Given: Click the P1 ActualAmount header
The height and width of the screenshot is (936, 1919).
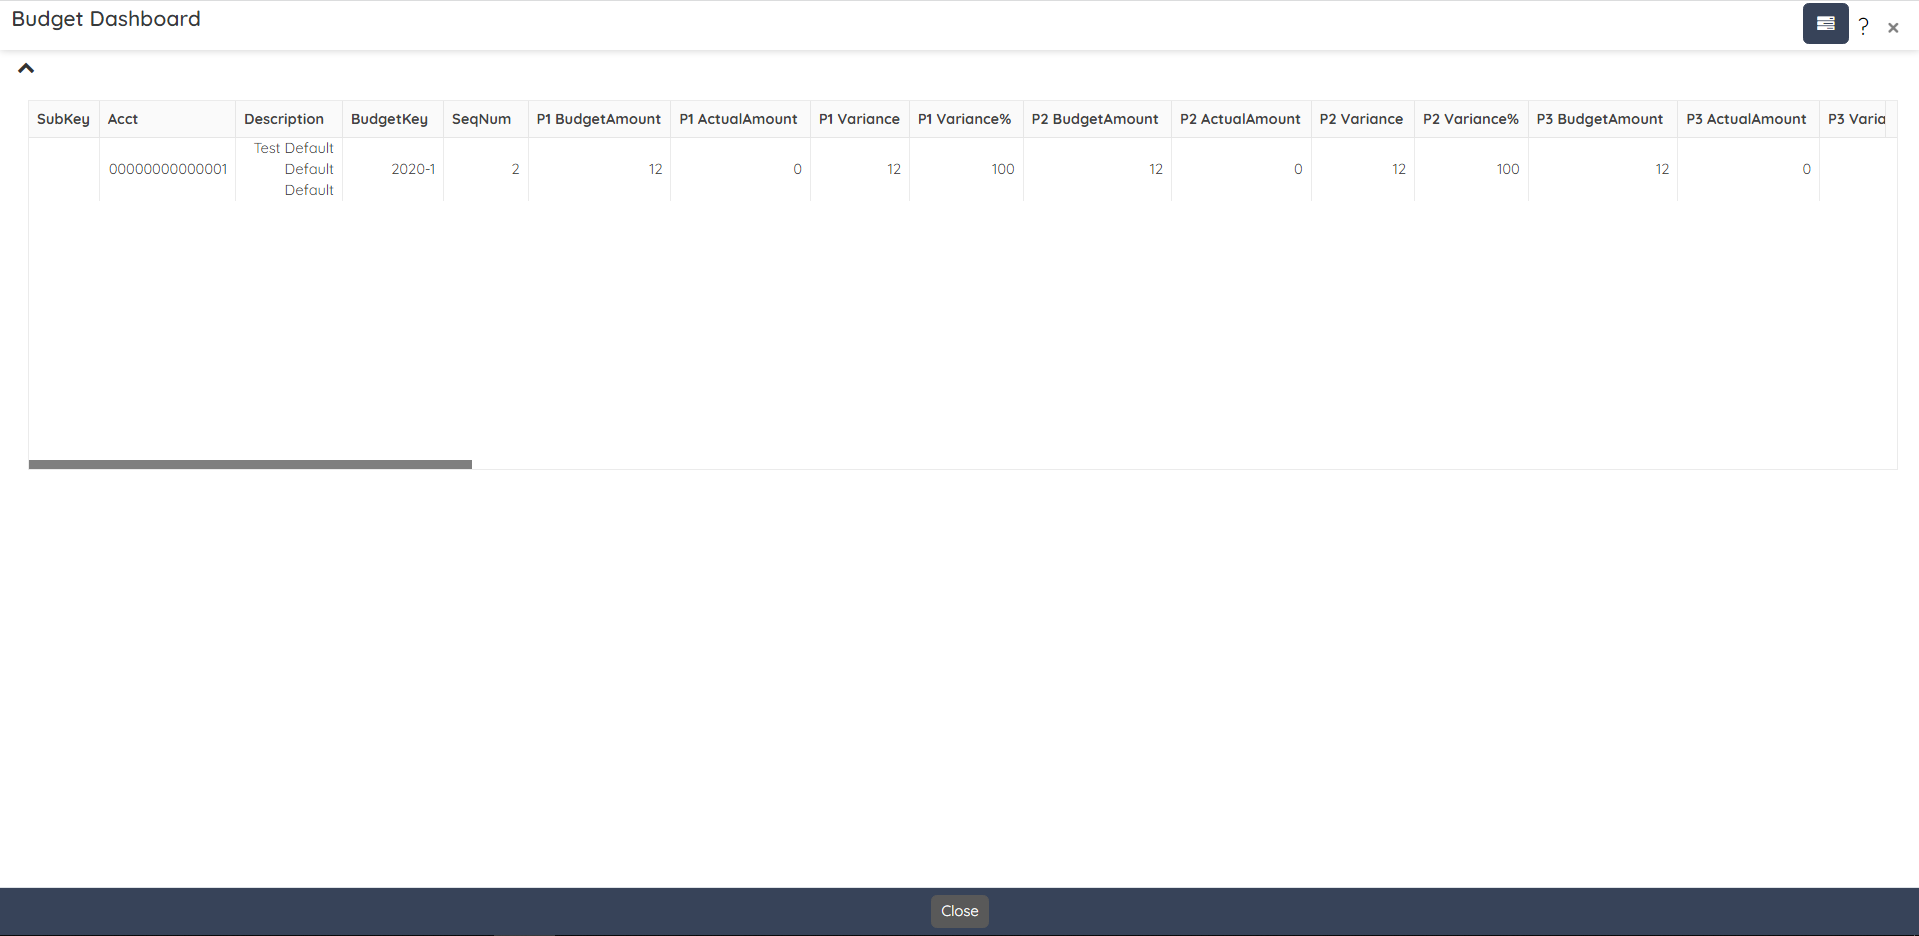Looking at the screenshot, I should pos(738,119).
